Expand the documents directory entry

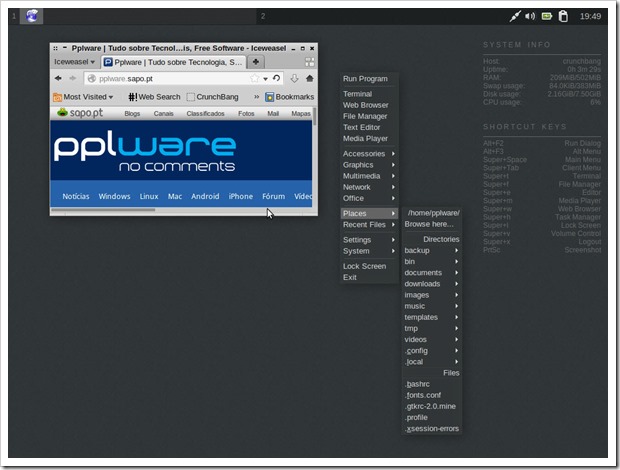[x=431, y=273]
